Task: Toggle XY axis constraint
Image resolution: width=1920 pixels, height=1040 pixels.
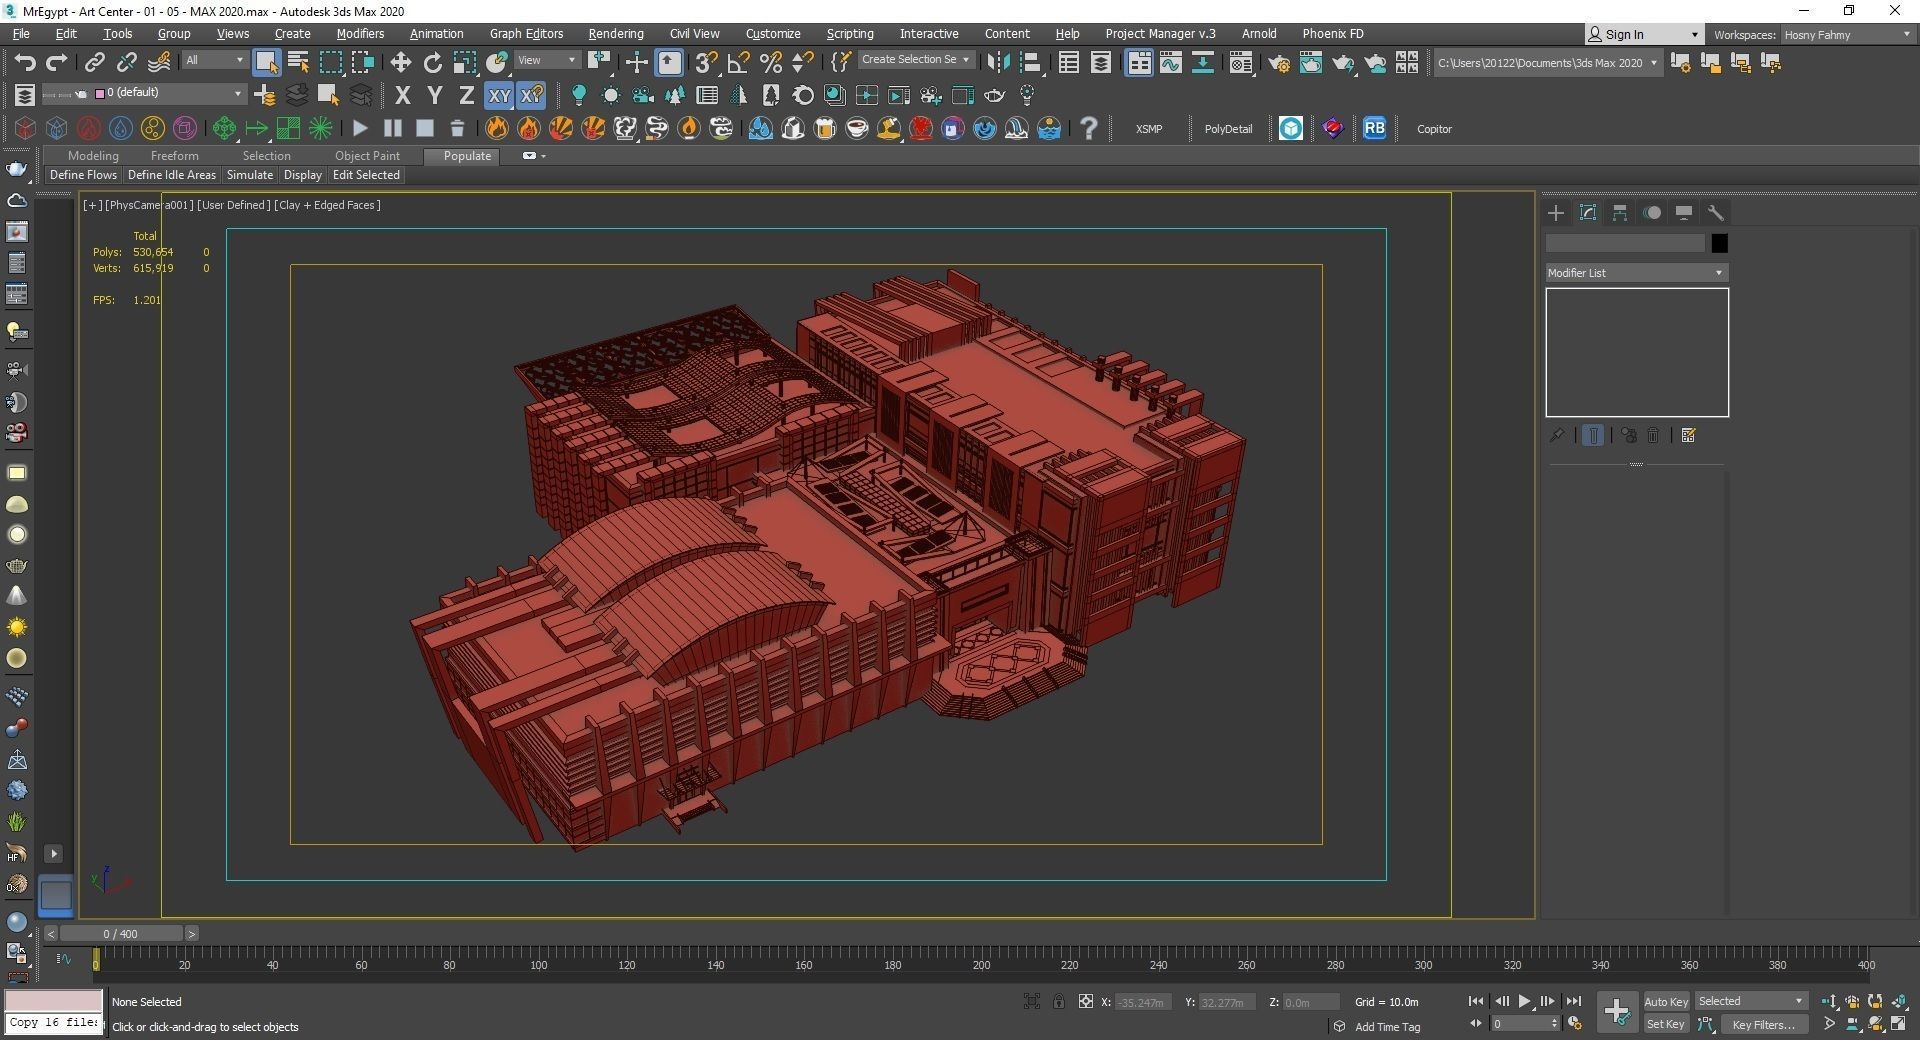Action: [x=498, y=96]
